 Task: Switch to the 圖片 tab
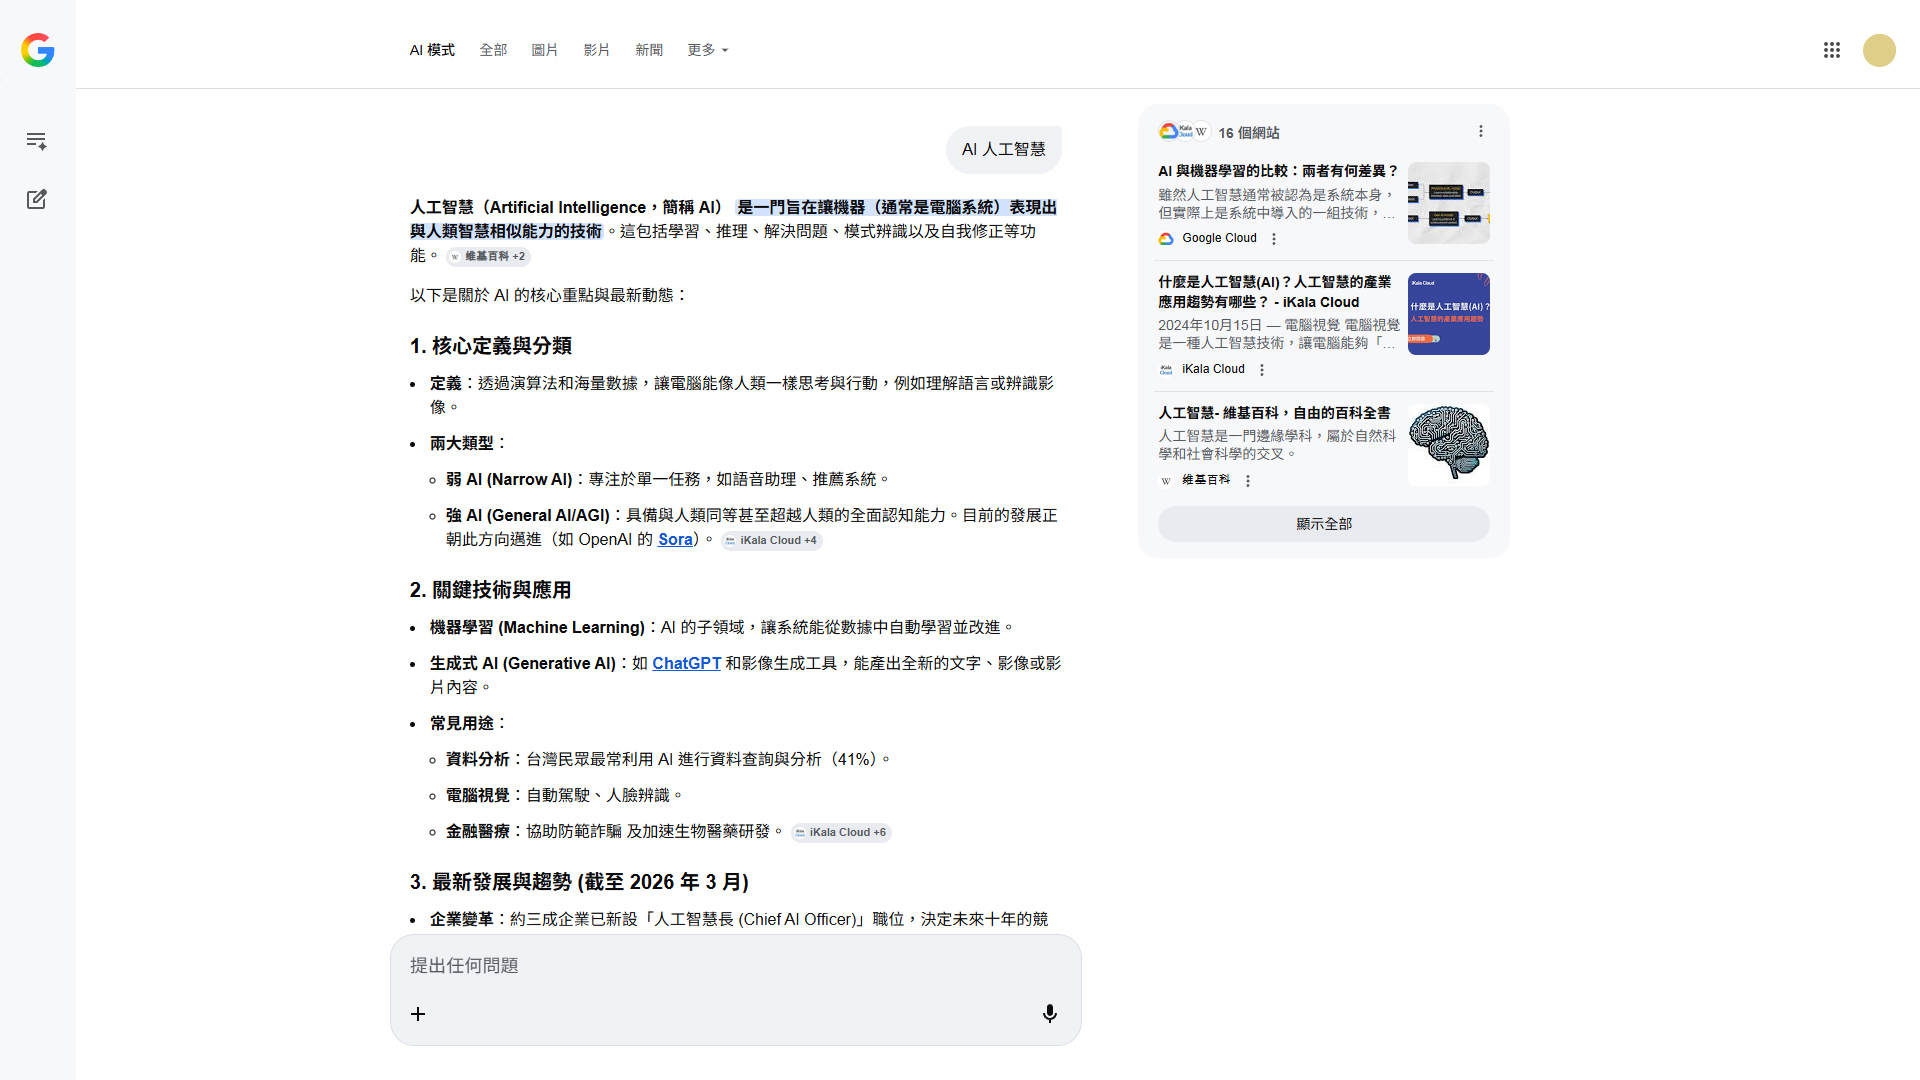(544, 50)
